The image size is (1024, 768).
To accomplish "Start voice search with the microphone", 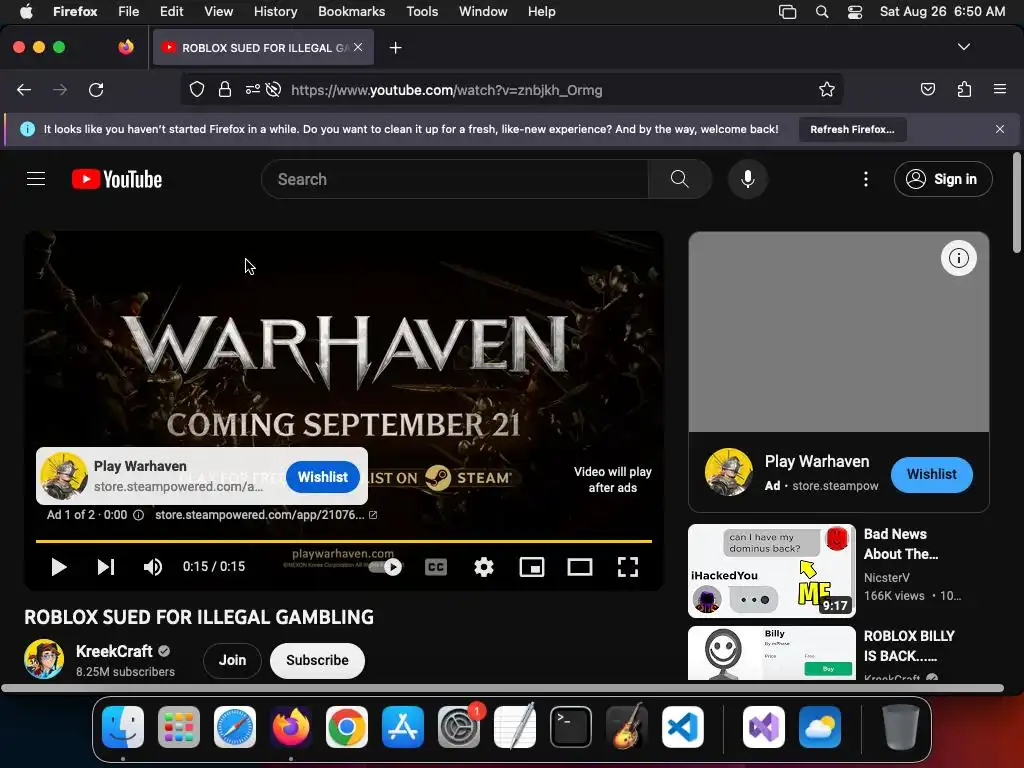I will (748, 179).
